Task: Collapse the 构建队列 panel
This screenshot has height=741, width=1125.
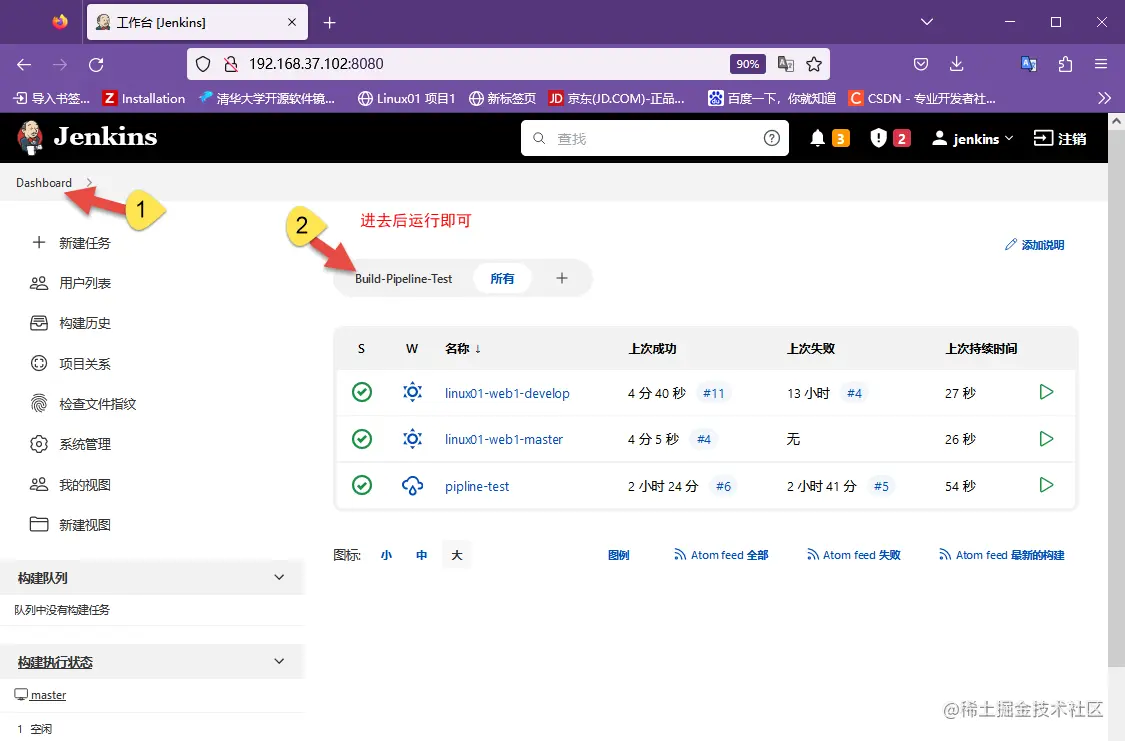Action: coord(279,577)
